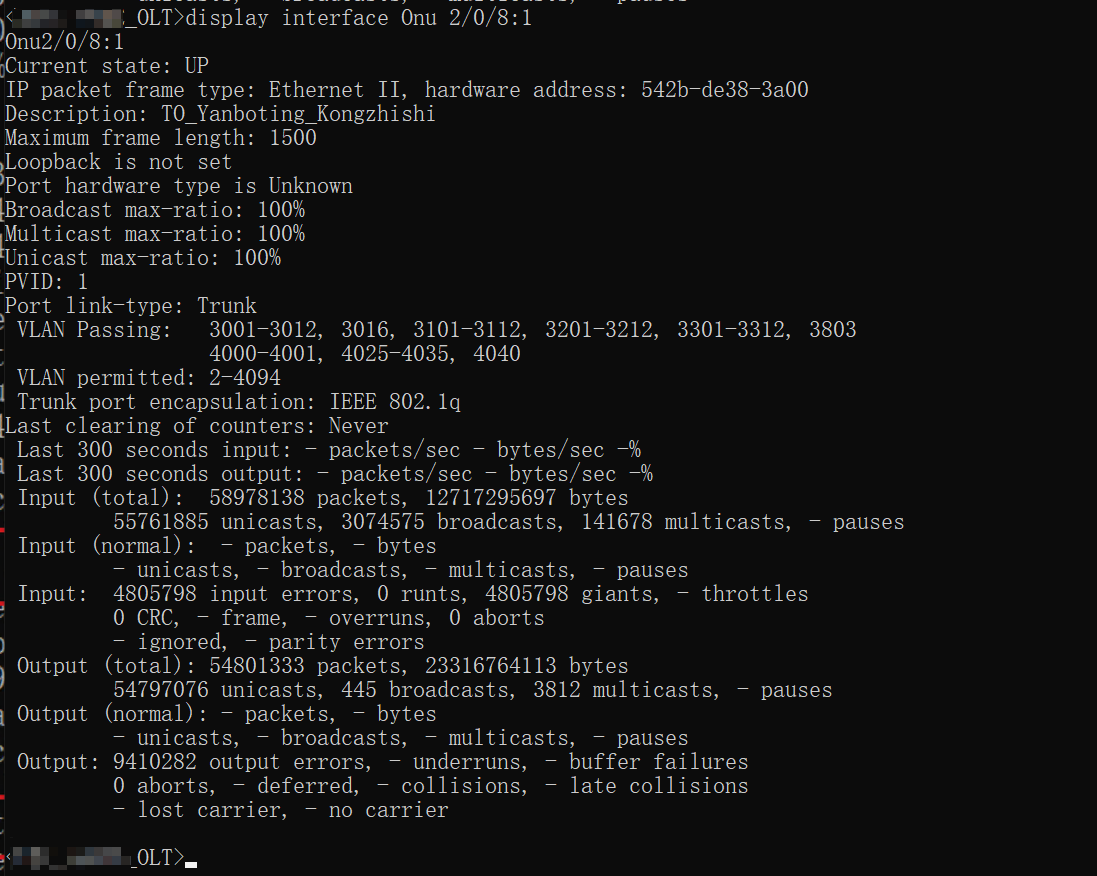1097x876 pixels.
Task: Click the "display interface Onu 2/0/8:1" command text
Action: tap(358, 18)
